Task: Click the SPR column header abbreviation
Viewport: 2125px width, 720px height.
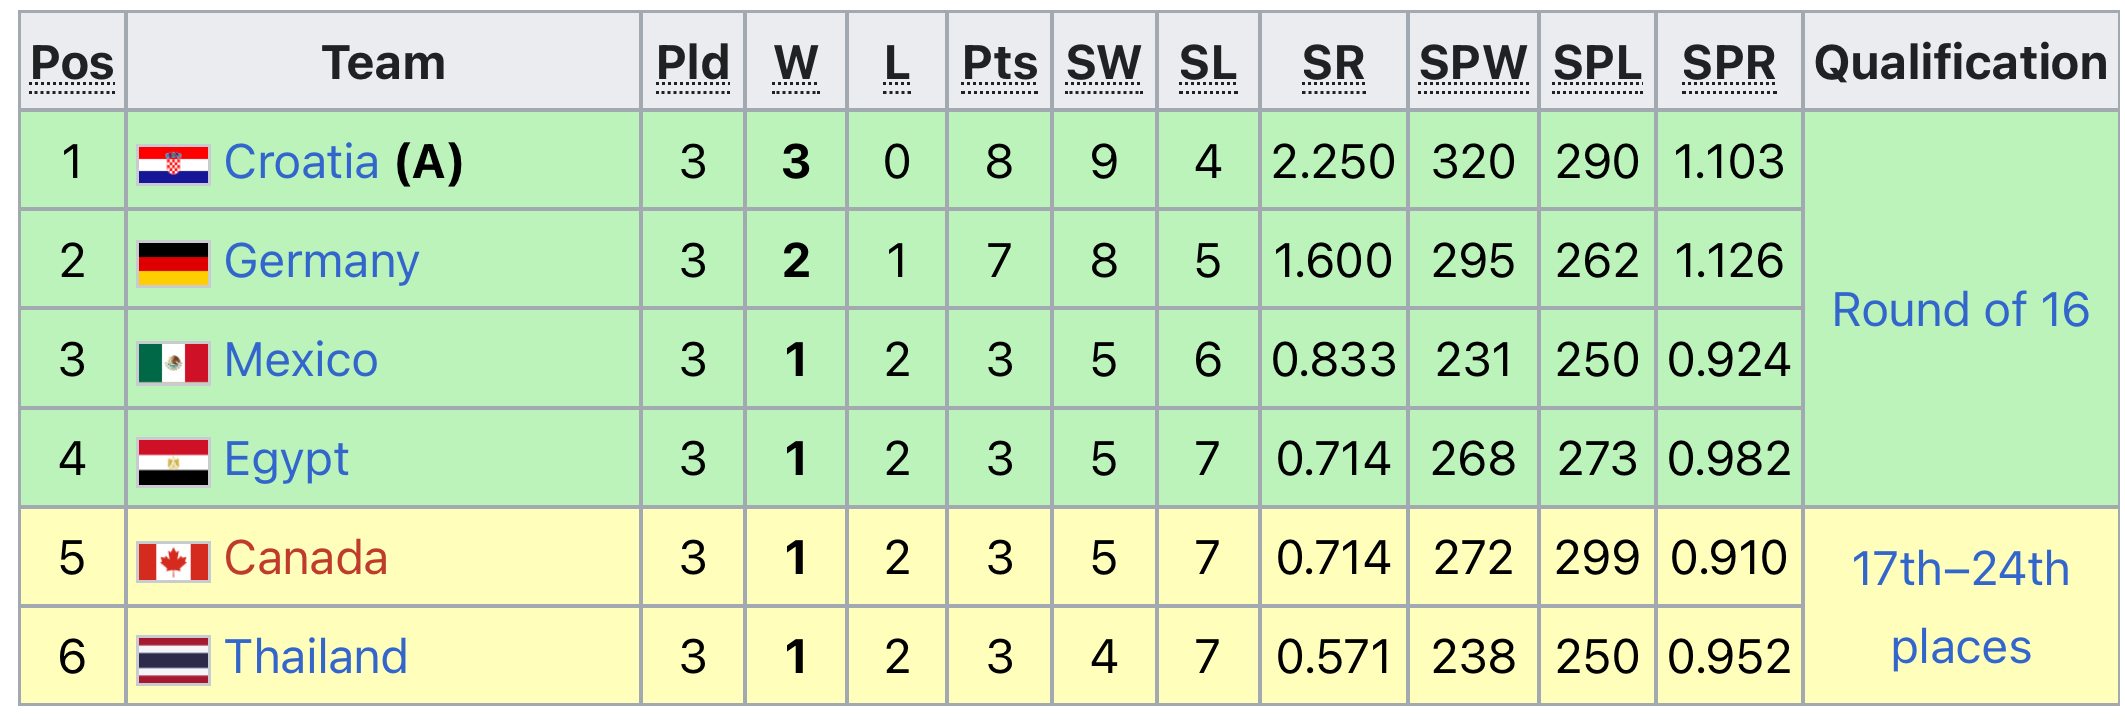Action: (x=1729, y=64)
